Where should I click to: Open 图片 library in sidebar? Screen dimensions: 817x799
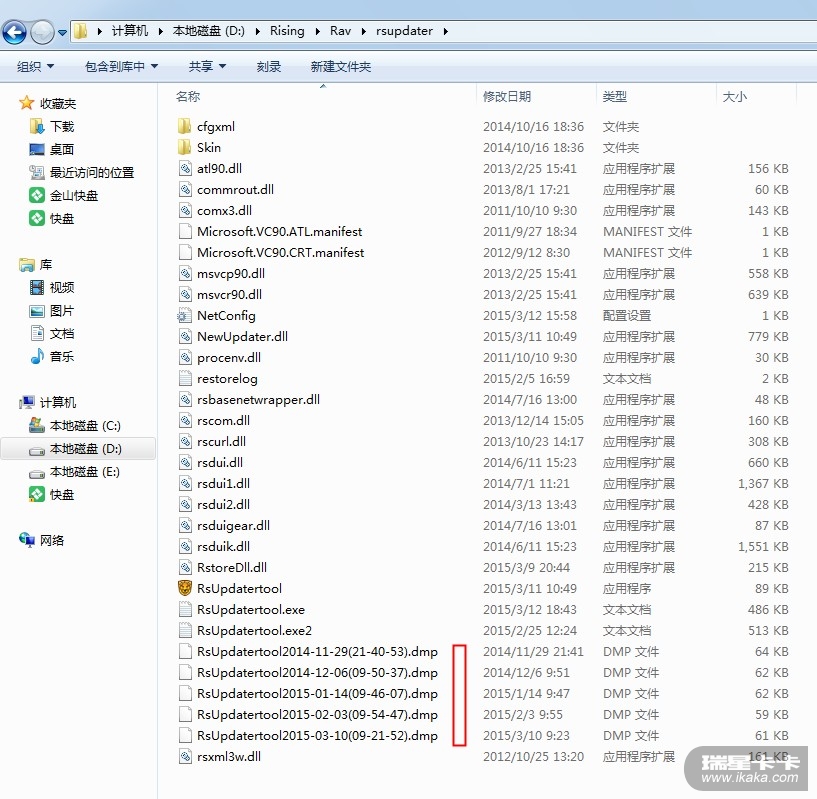click(x=52, y=311)
